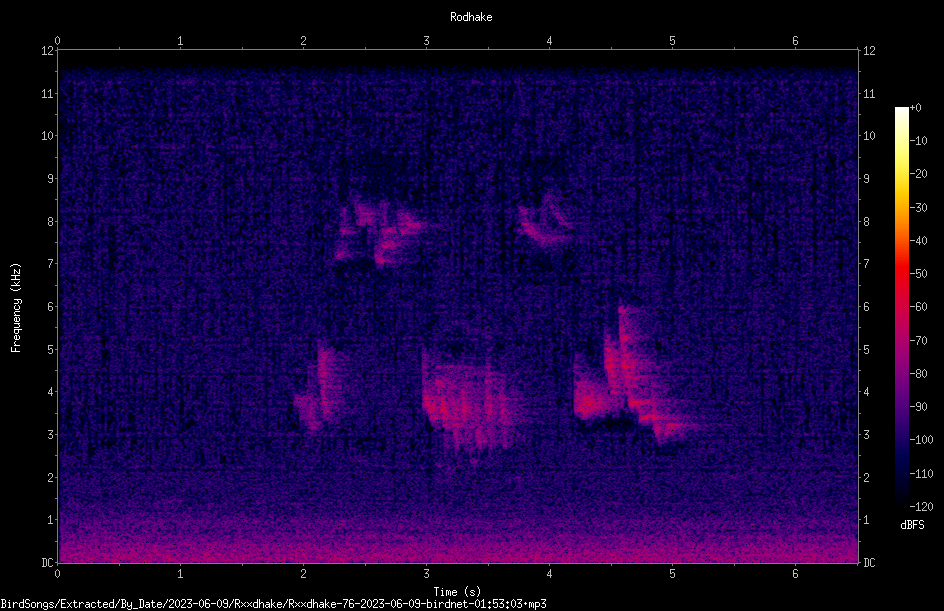The height and width of the screenshot is (611, 944).
Task: Click the "-50" color scale label
Action: coord(918,274)
